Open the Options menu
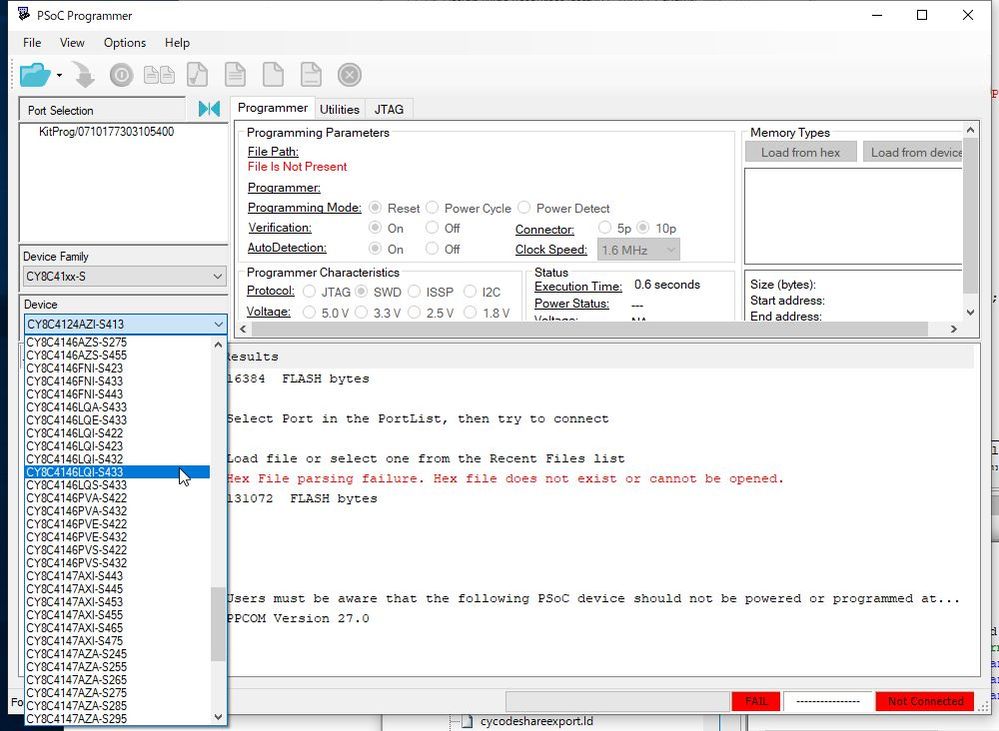This screenshot has width=999, height=731. tap(124, 43)
